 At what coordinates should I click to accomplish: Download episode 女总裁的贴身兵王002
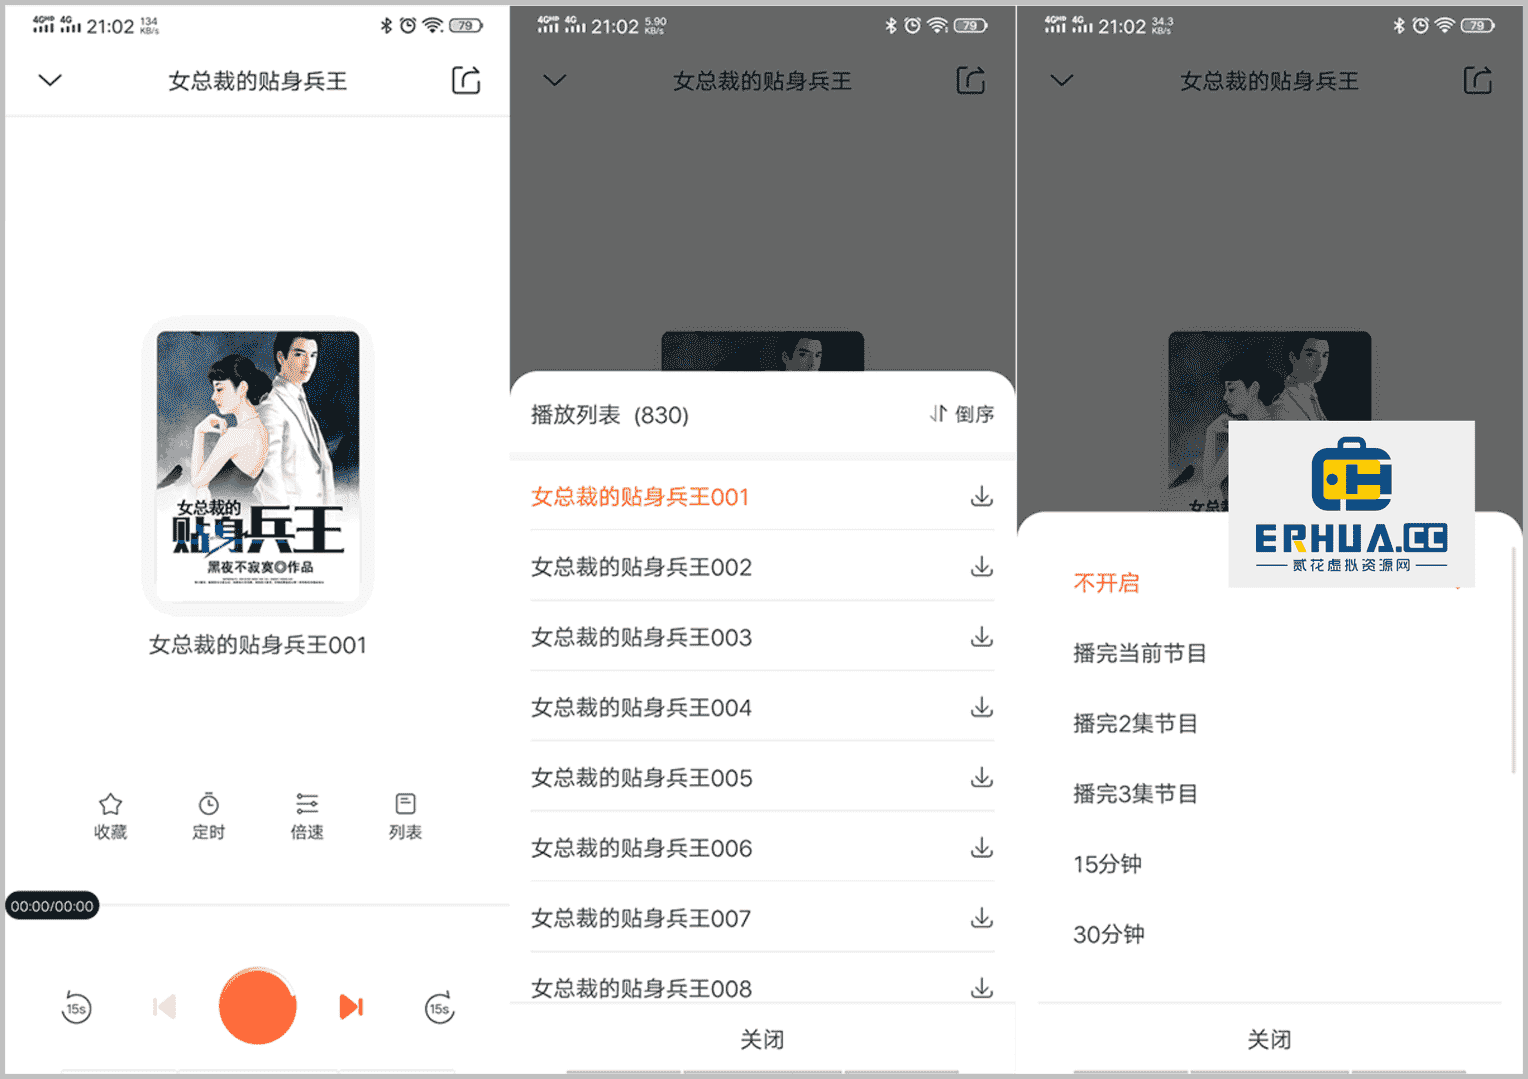click(982, 566)
